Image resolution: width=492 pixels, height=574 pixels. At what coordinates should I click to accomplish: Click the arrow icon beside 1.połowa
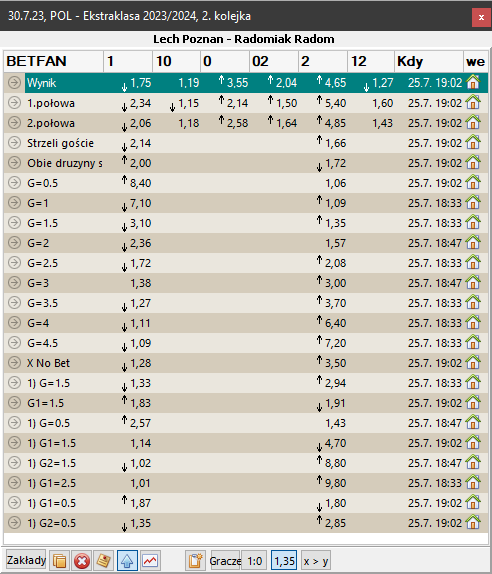pyautogui.click(x=14, y=103)
